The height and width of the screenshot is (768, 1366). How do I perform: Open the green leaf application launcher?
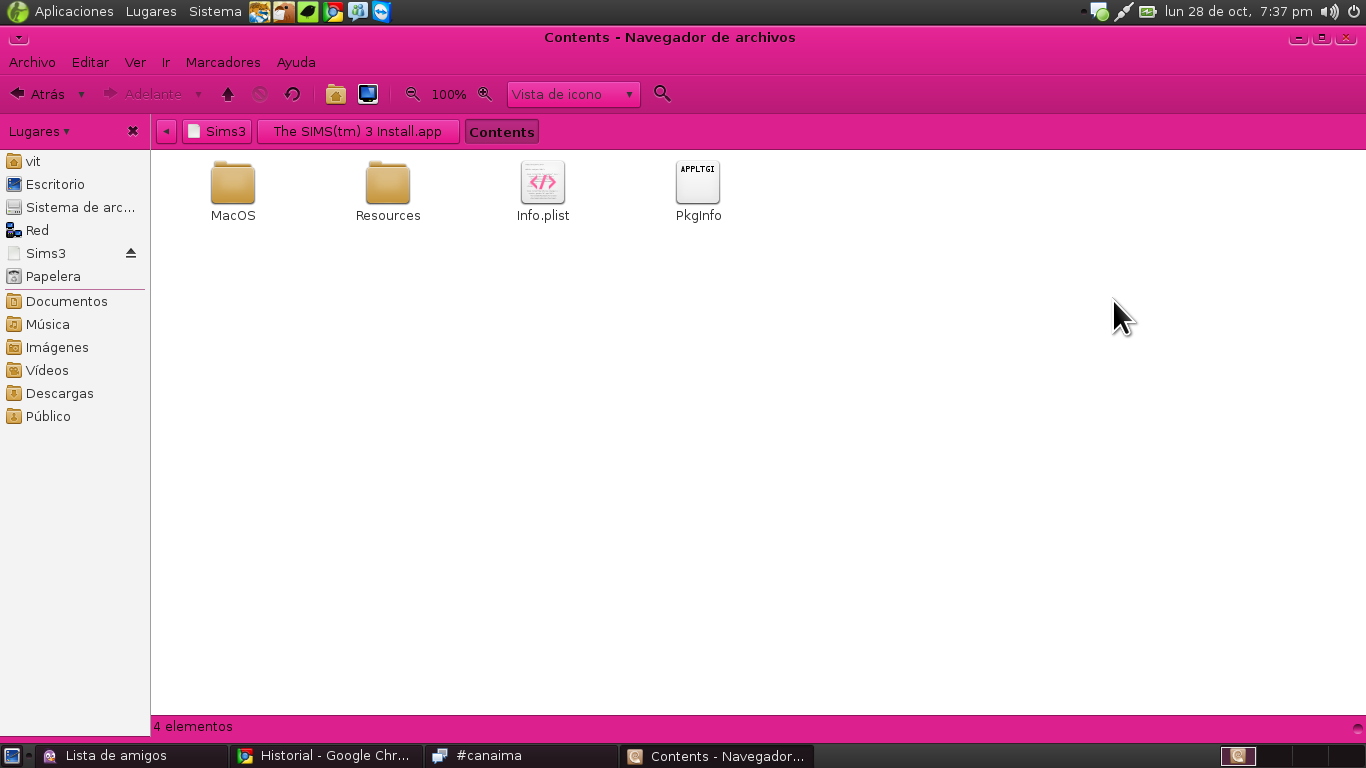[309, 12]
